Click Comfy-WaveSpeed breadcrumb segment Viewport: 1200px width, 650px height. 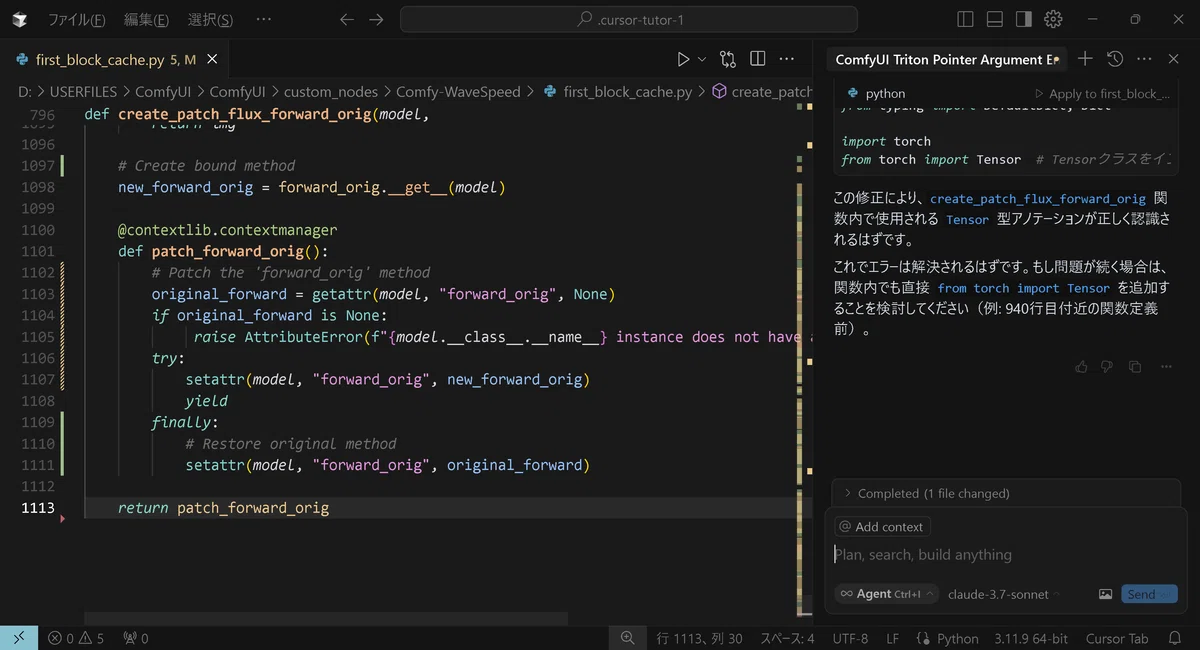coord(458,92)
